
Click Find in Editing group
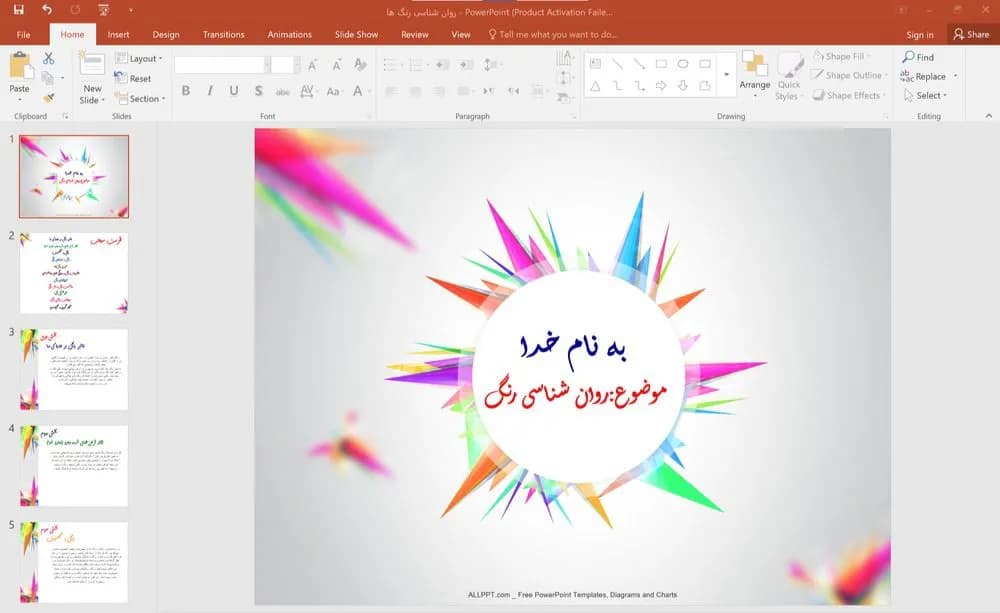pos(918,57)
